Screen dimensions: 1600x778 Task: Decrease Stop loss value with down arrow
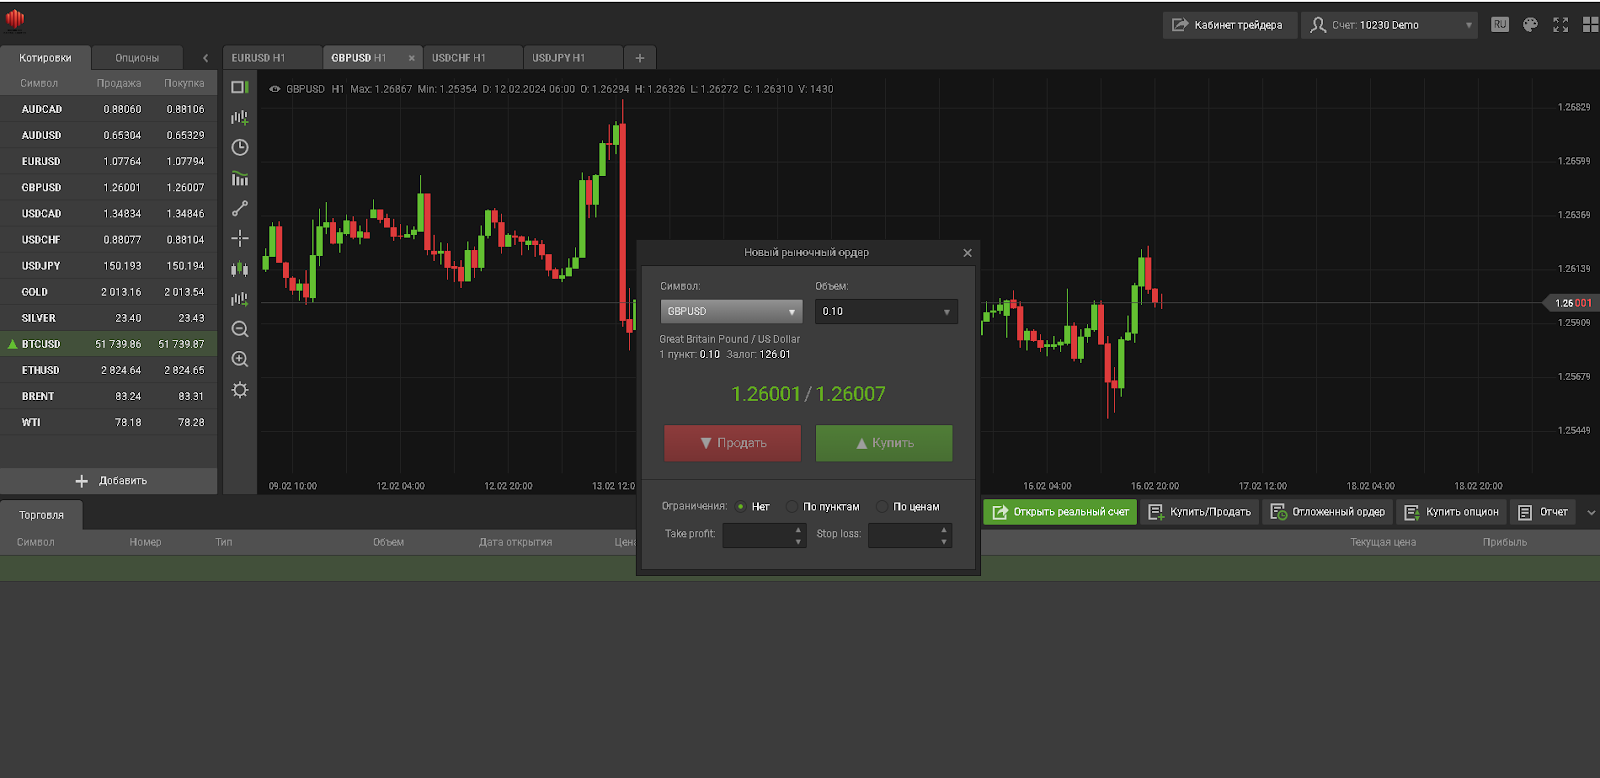(944, 542)
